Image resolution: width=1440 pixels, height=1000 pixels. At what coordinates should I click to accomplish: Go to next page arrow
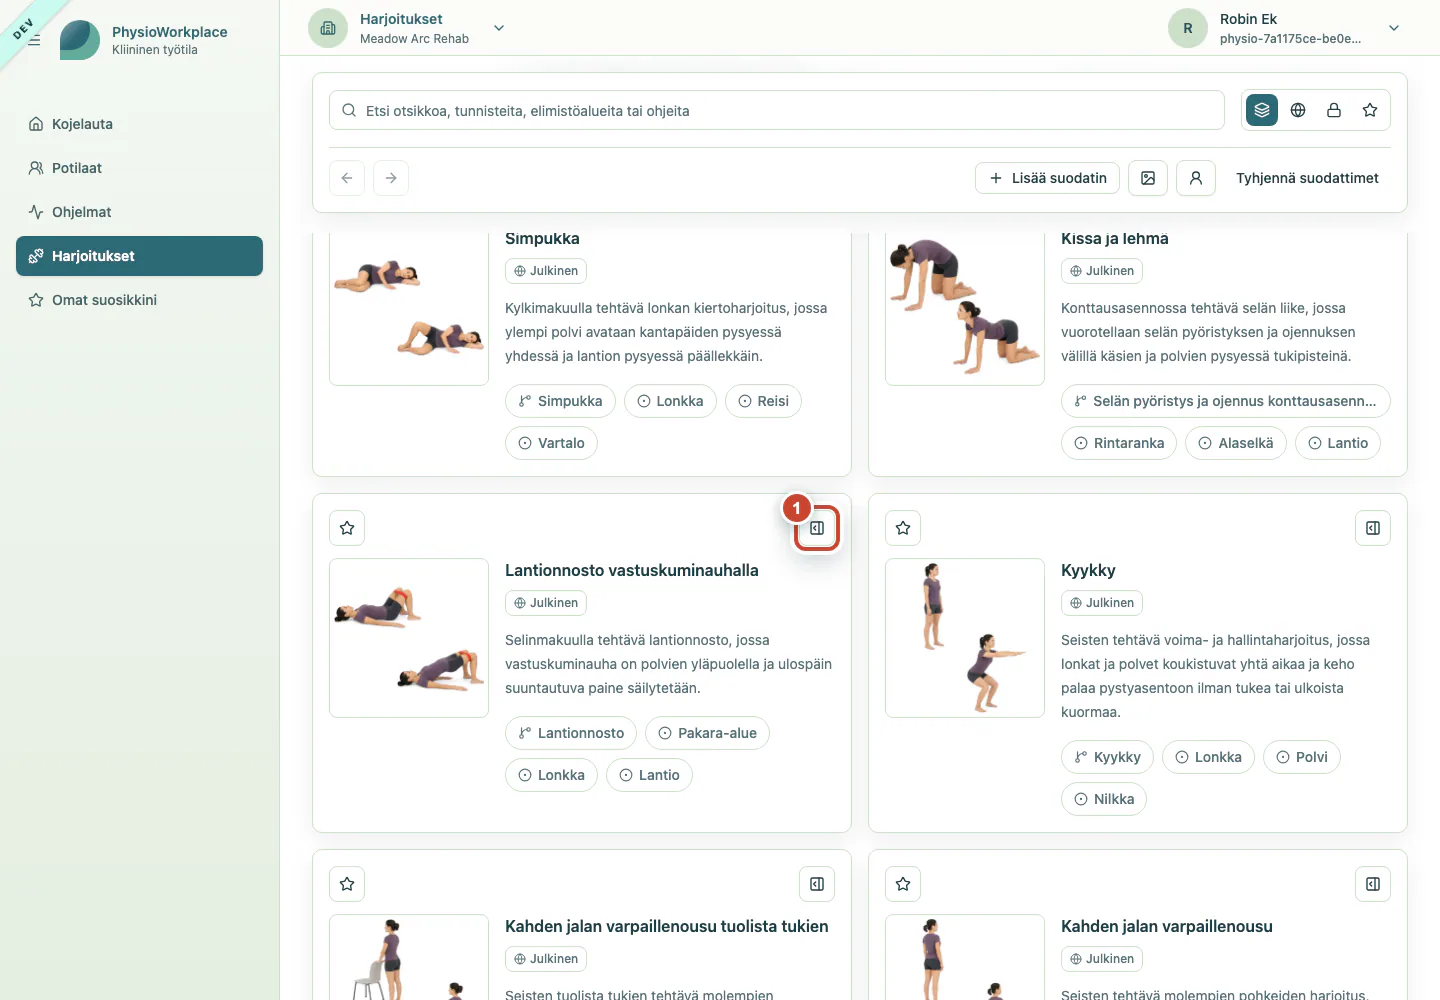(391, 178)
